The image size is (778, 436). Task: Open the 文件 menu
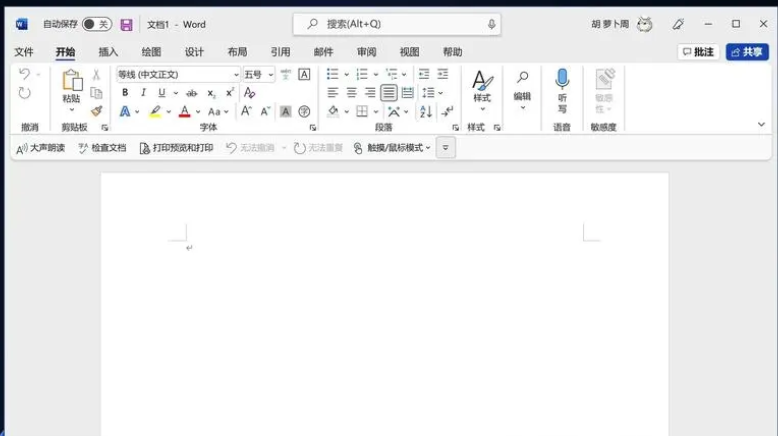click(24, 52)
